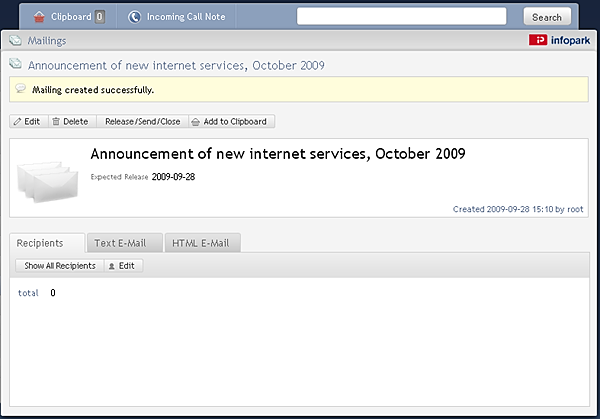Screen dimensions: 600x419
Task: Click into the search input field
Action: click(x=401, y=16)
